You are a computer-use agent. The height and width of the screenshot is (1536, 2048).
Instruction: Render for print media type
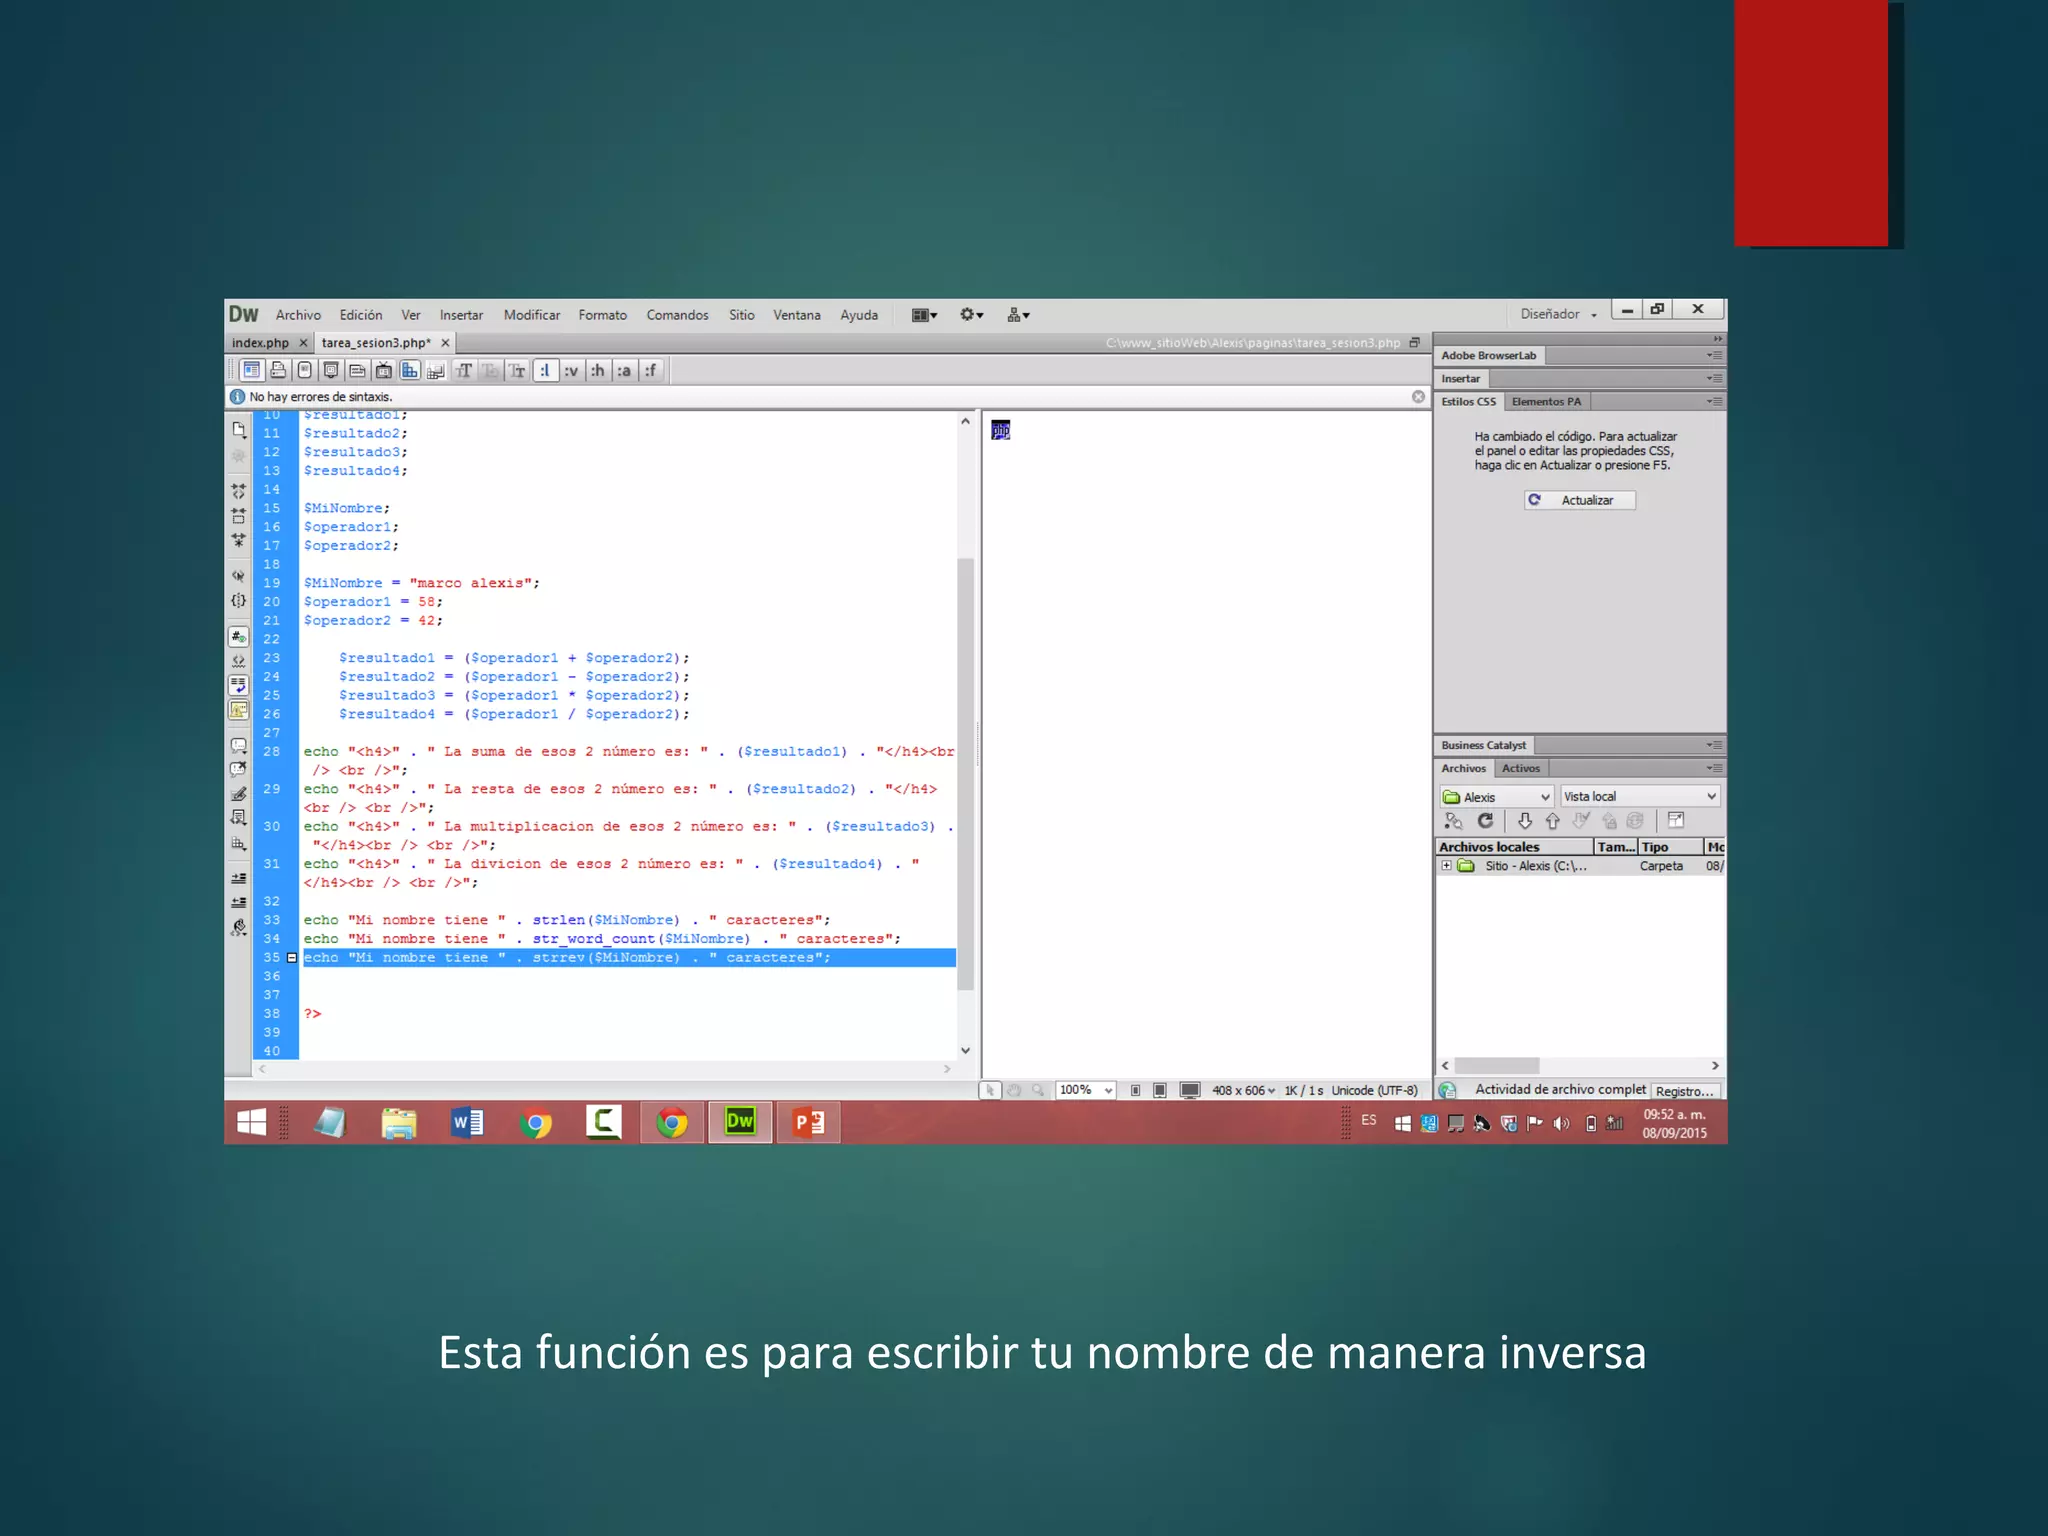click(278, 371)
